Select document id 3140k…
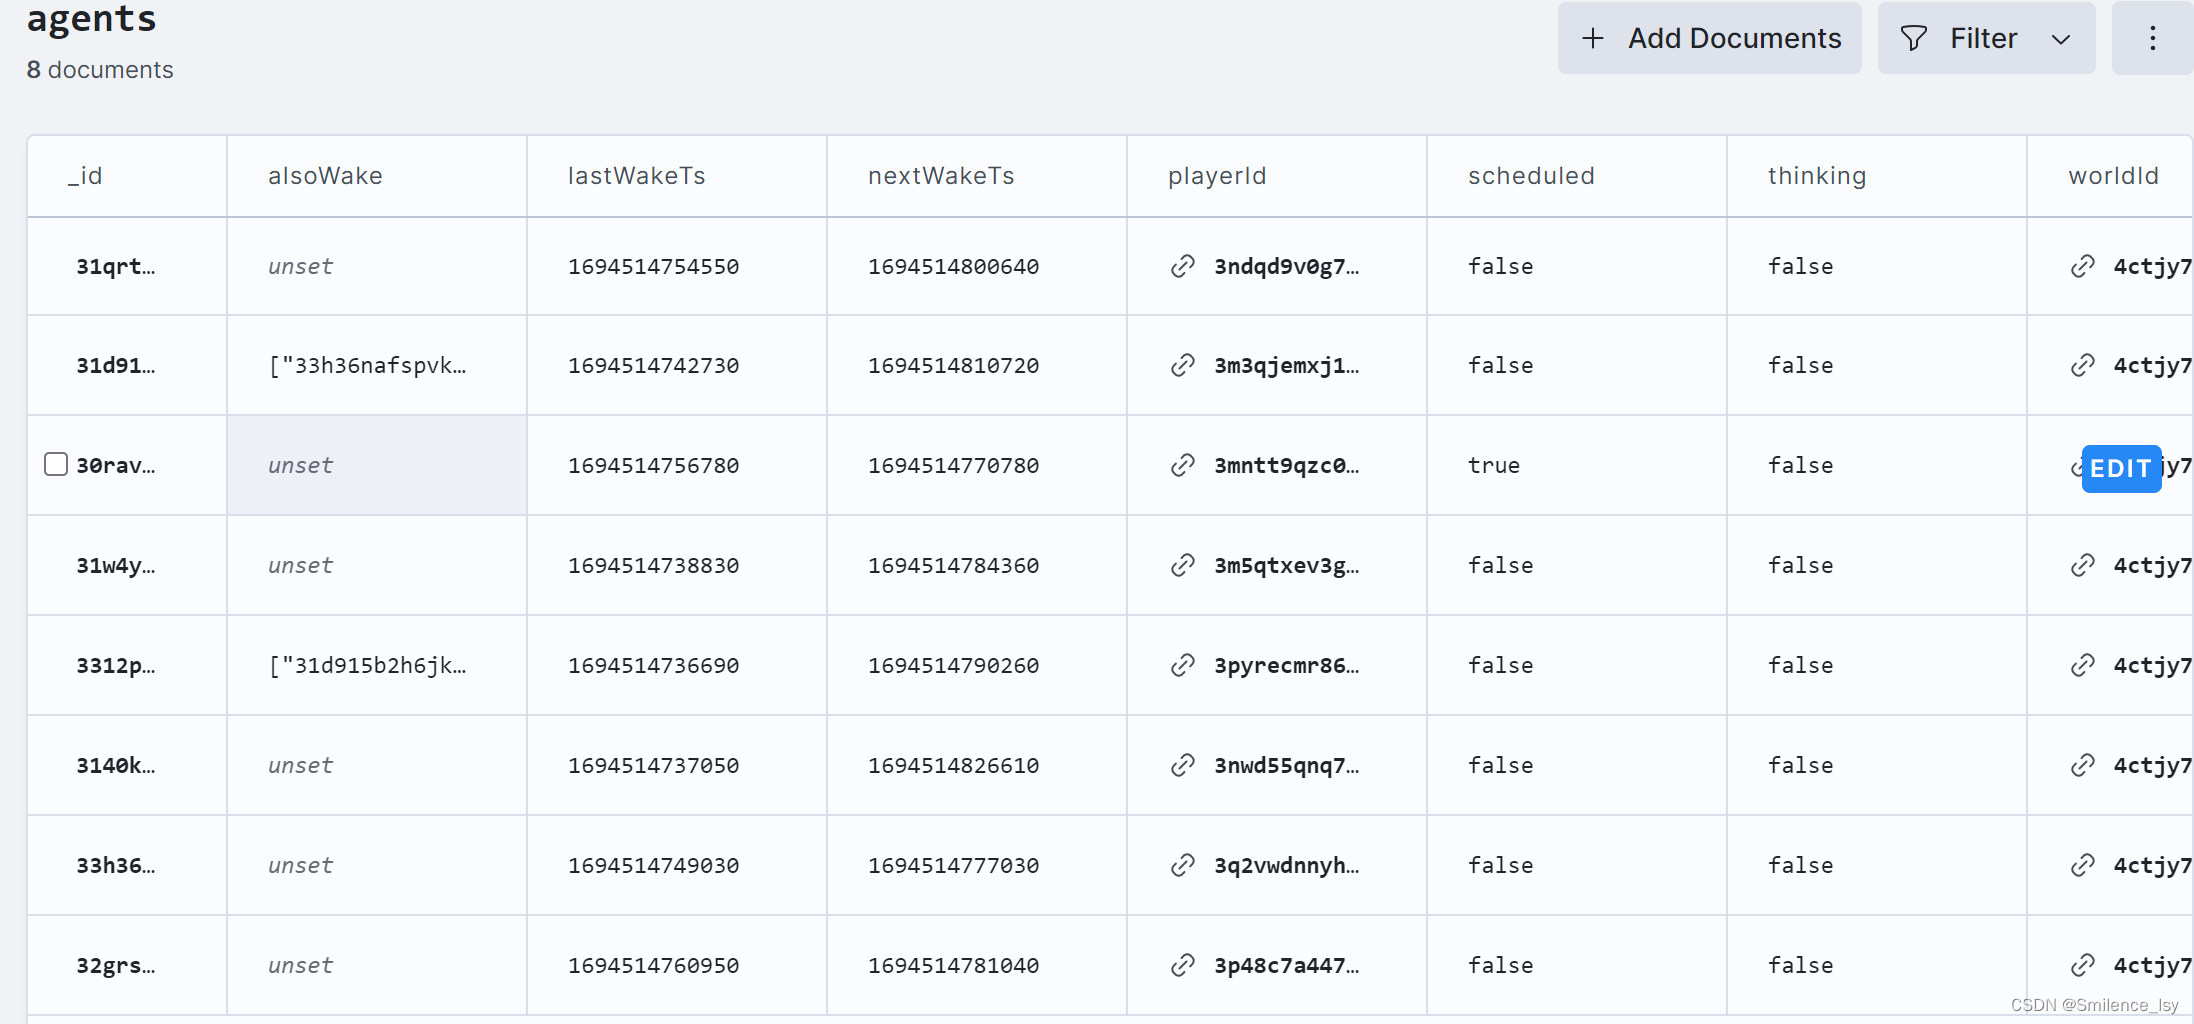The width and height of the screenshot is (2194, 1024). click(116, 765)
